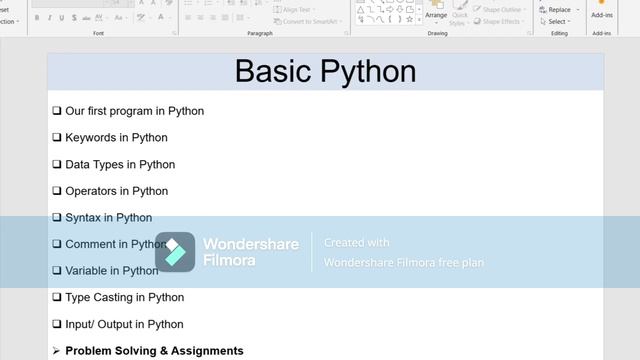
Task: Open Quick Styles gallery
Action: point(459,14)
